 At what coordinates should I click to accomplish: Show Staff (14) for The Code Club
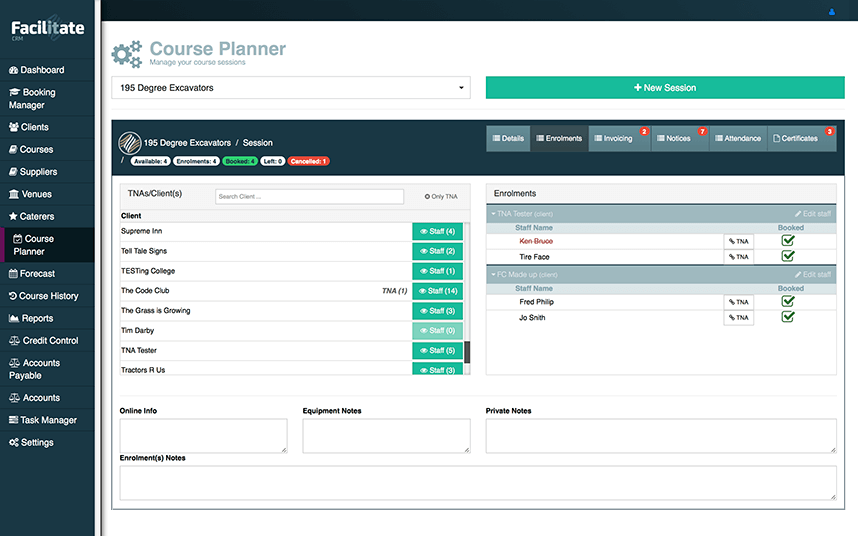tap(438, 291)
